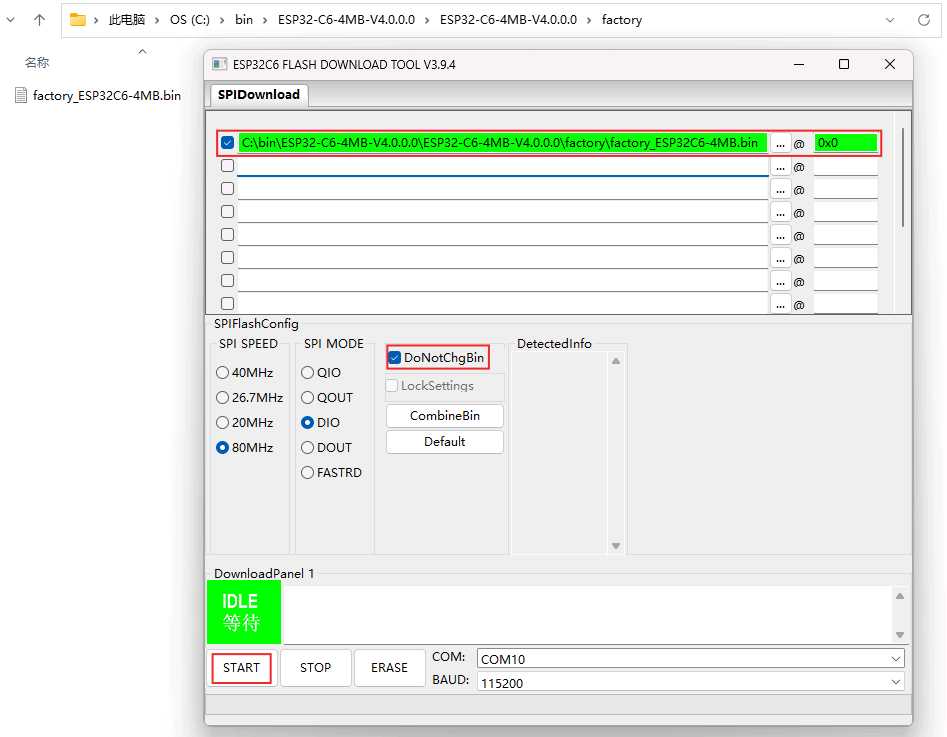Expand the Explorer address history dropdown
Viewport: 947px width, 737px height.
(890, 20)
